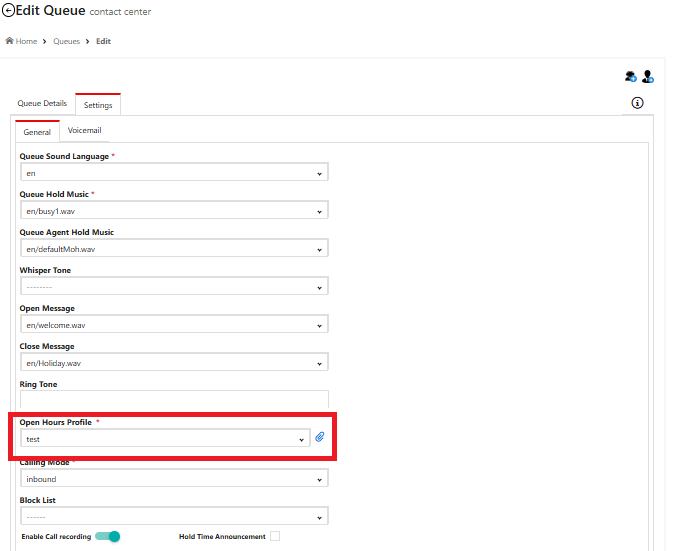Switch to the Queue Details tab

(42, 103)
